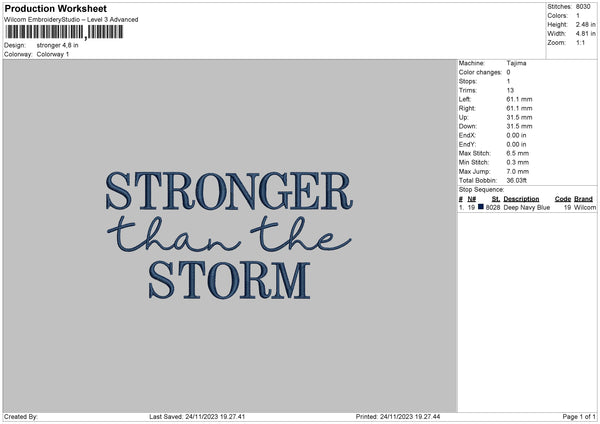Click the Up value 31.5 mm
The image size is (600, 424).
(519, 117)
